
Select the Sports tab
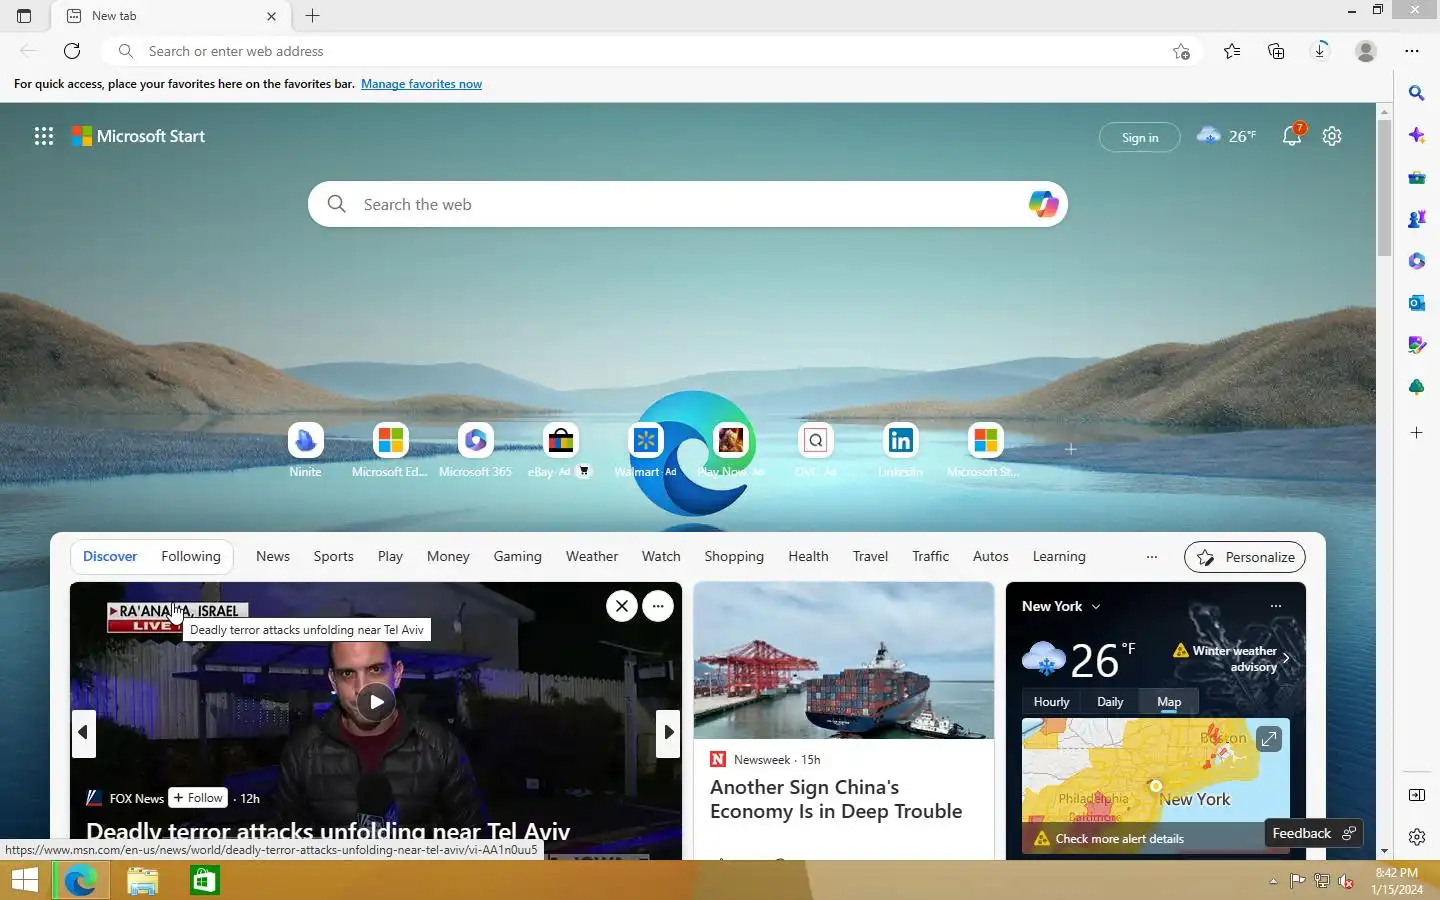(333, 557)
